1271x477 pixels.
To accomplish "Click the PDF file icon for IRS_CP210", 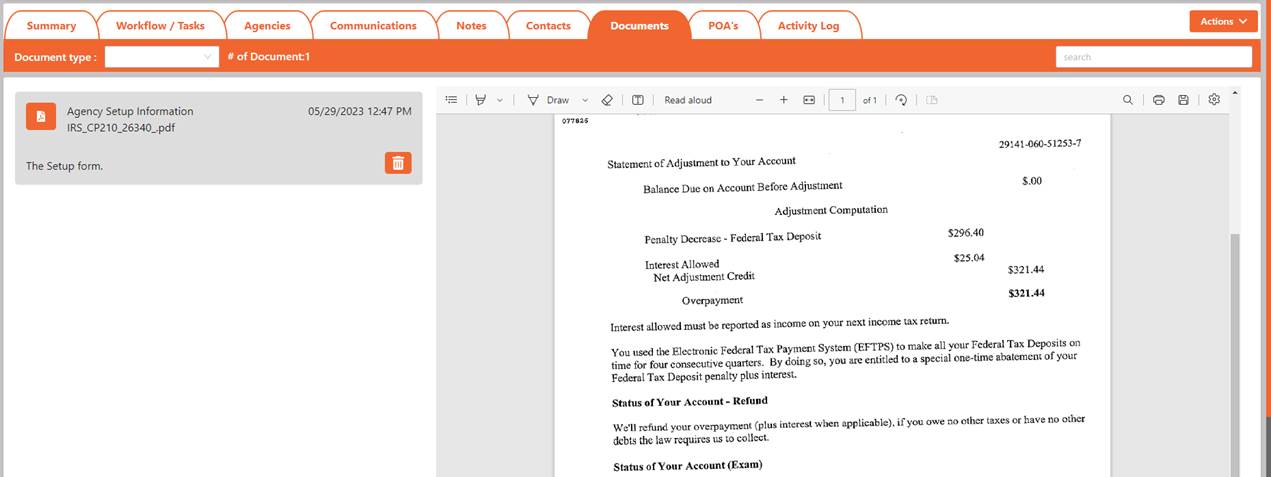I will 40,116.
